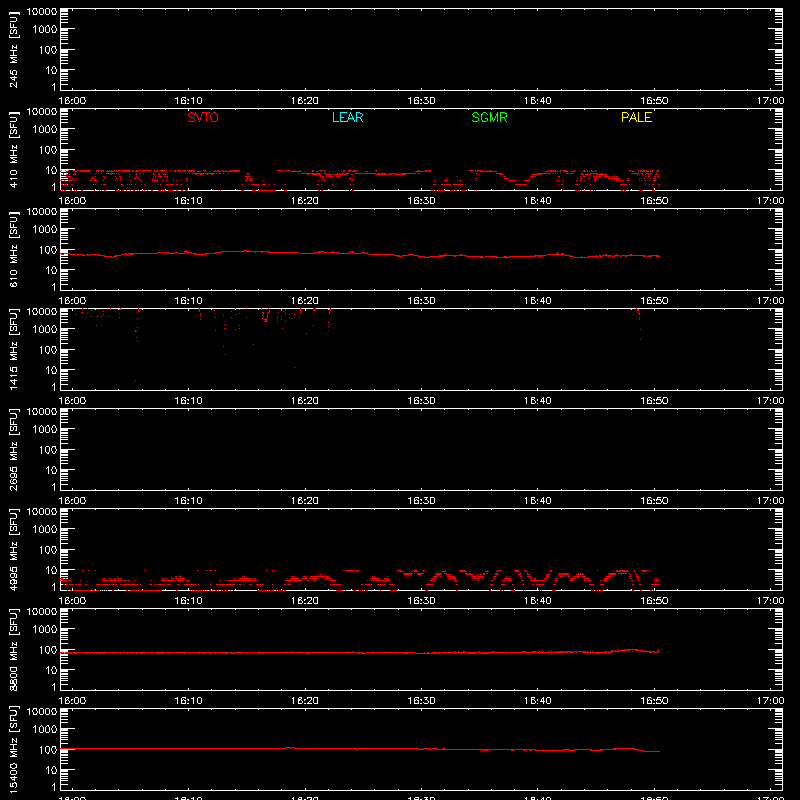Select the 1415 MHz [SFU] axis title

[x=14, y=349]
